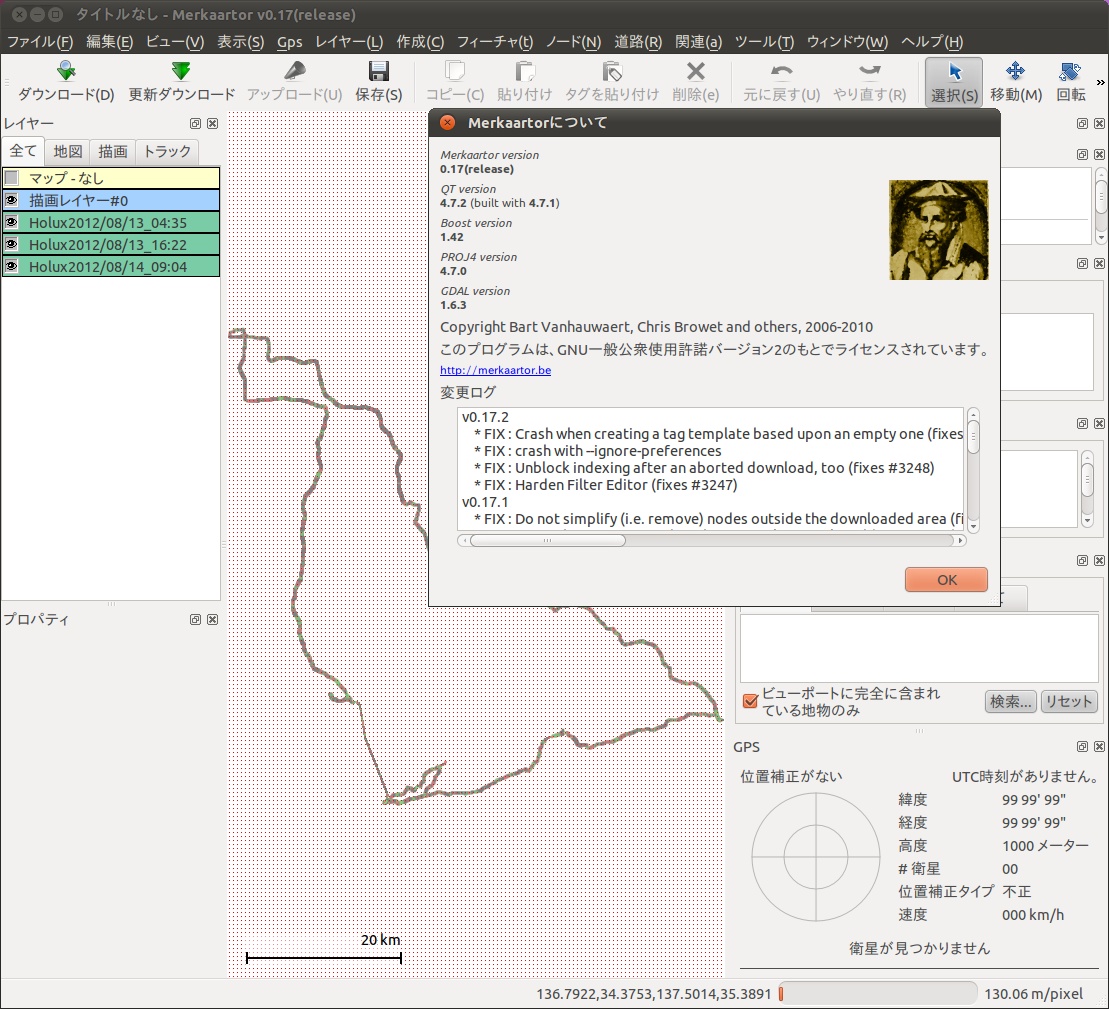
Task: Click the 更新ダウンロード toolbar icon
Action: 181,71
